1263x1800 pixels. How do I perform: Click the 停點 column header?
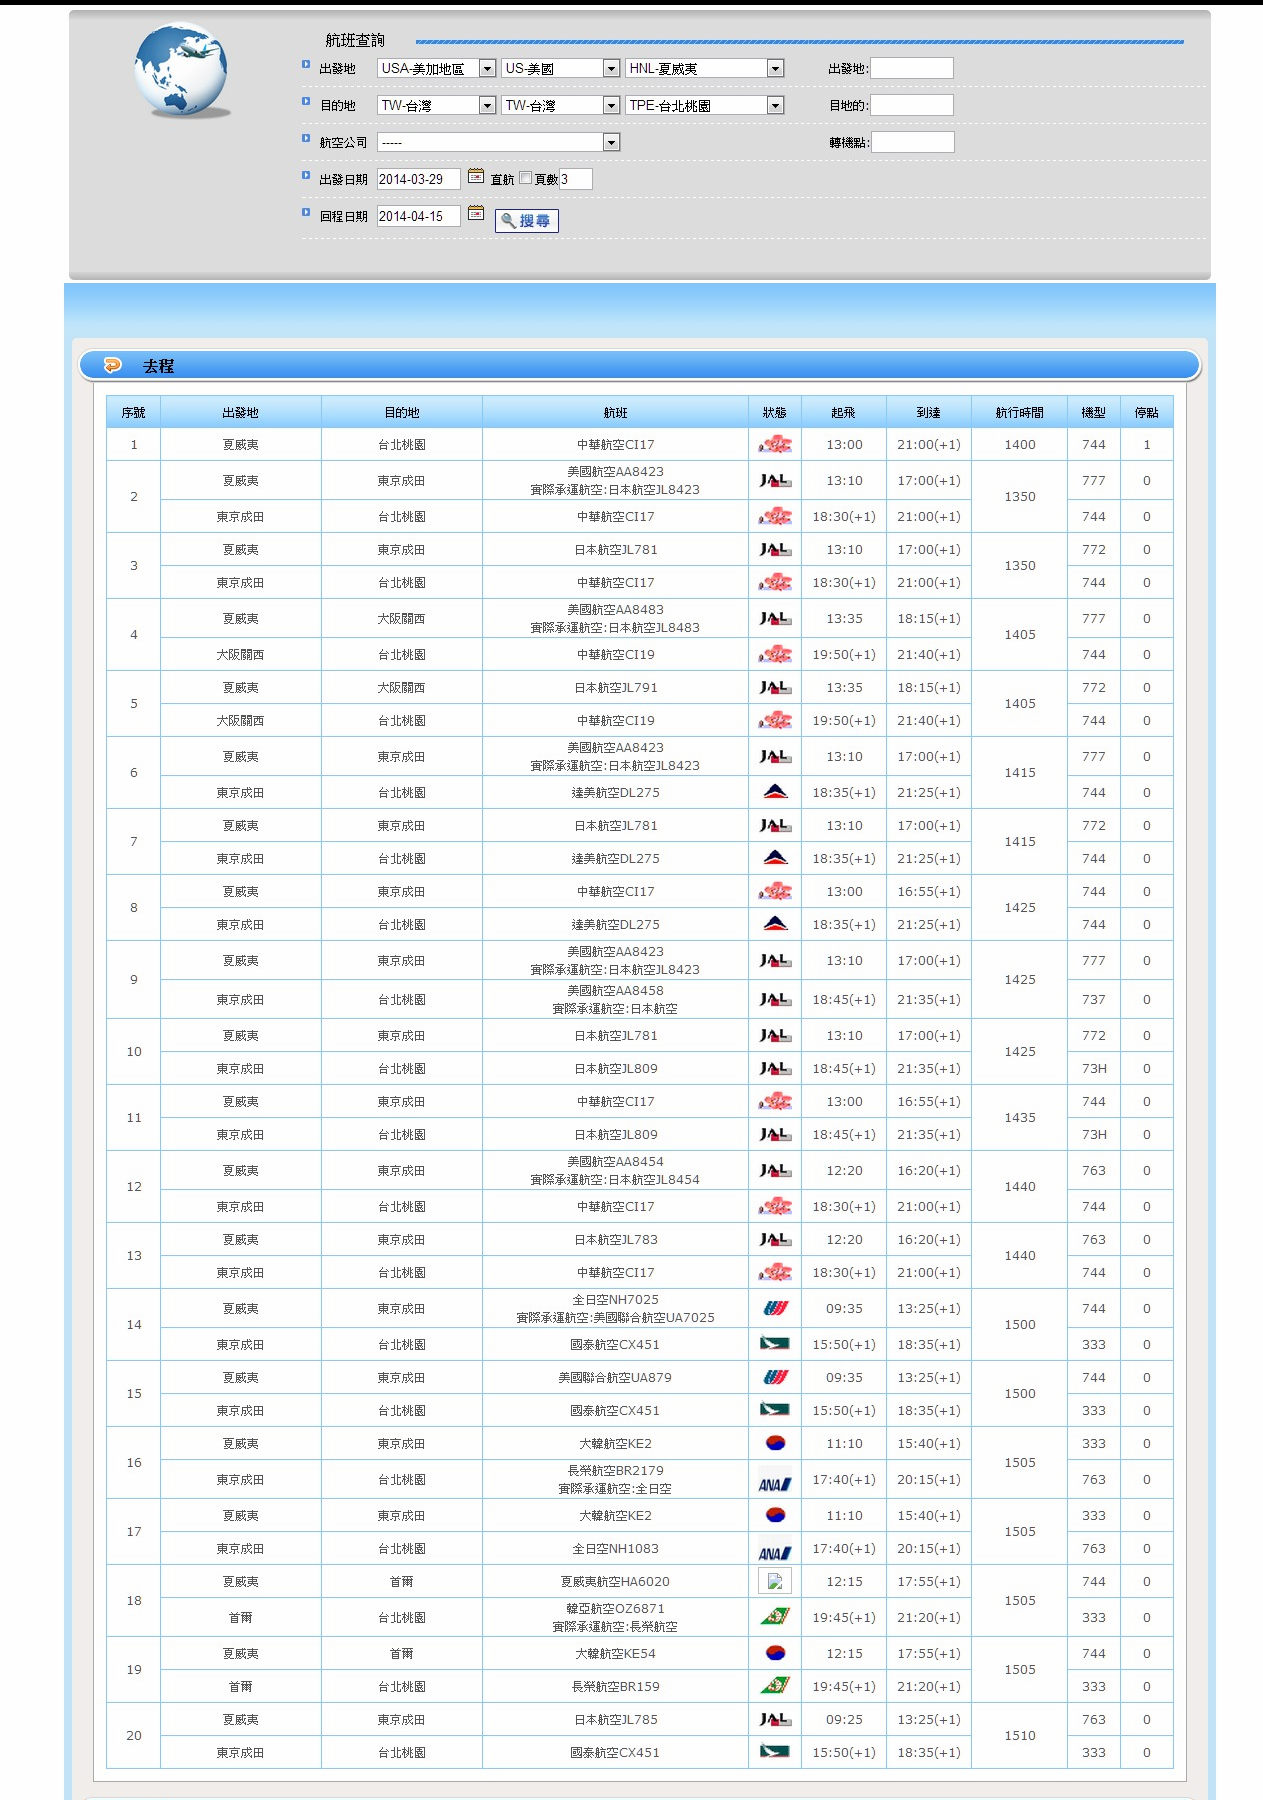tap(1147, 412)
